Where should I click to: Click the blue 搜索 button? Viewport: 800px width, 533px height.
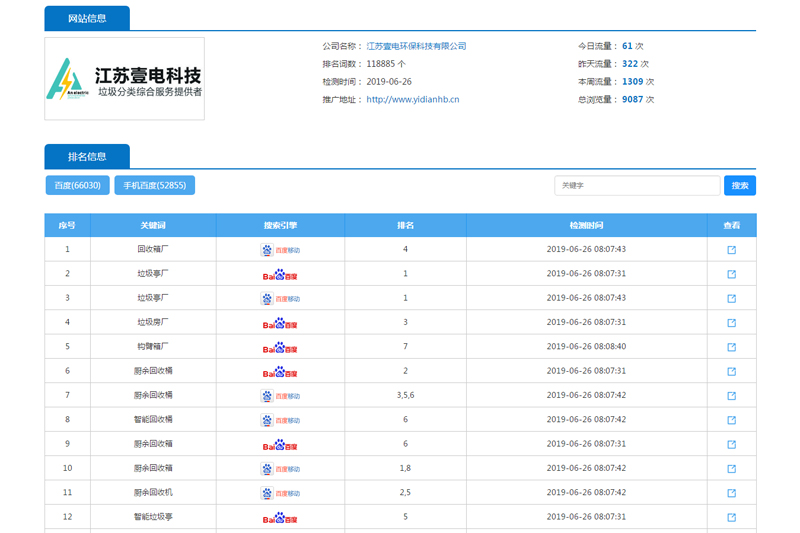(x=740, y=186)
